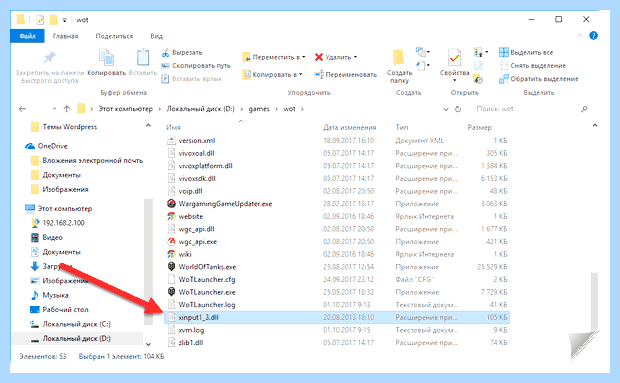
Task: Select the xinput1_3.dll file
Action: click(336, 317)
